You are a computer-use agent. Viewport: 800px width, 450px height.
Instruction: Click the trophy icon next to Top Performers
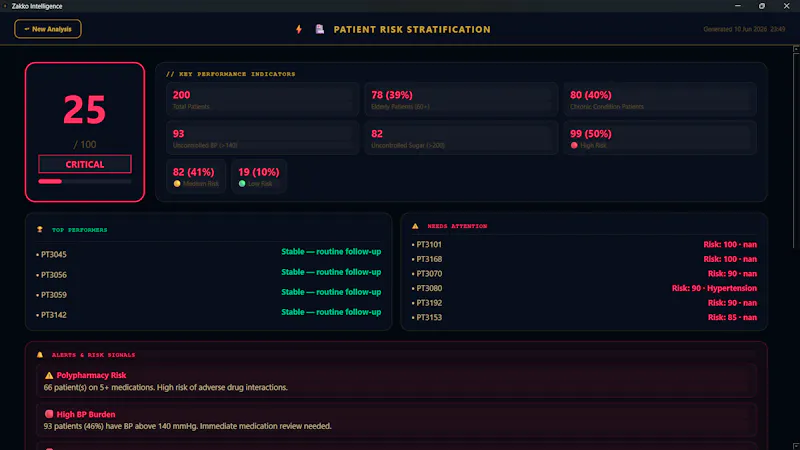click(x=40, y=230)
